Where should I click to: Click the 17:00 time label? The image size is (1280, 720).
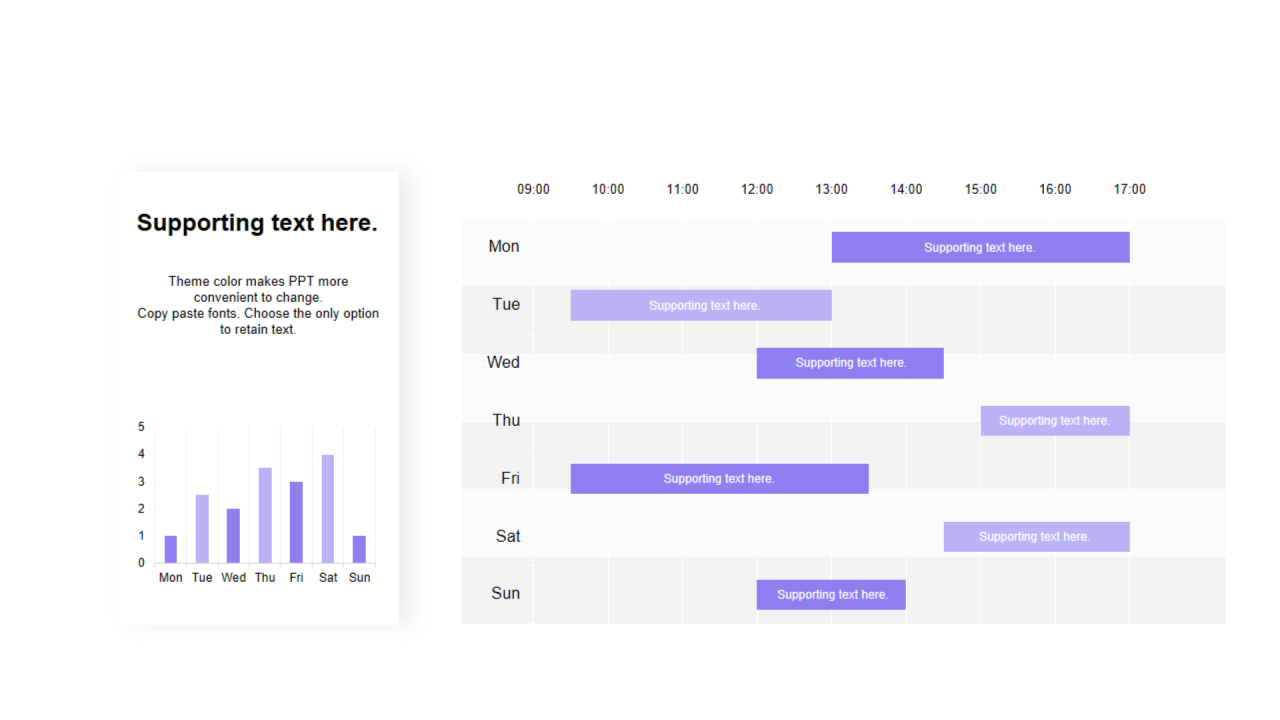click(x=1129, y=189)
